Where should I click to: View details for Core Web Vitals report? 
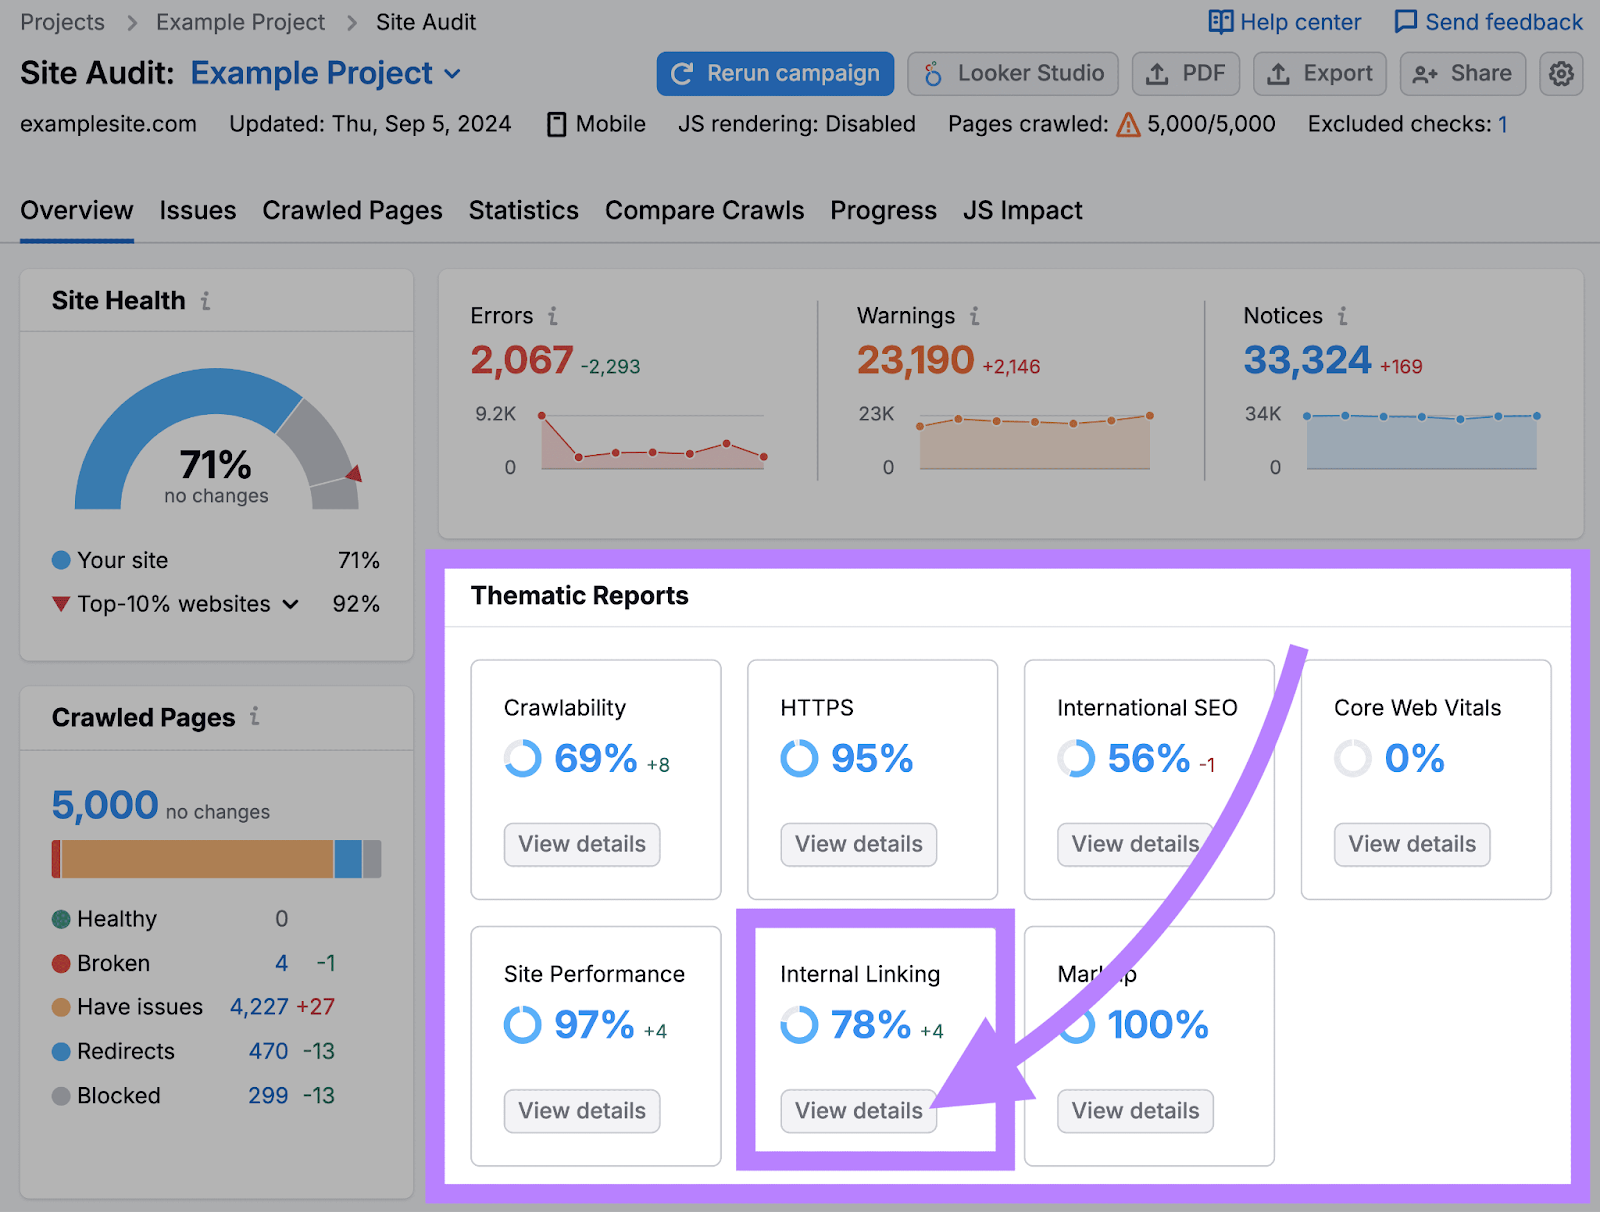1412,844
